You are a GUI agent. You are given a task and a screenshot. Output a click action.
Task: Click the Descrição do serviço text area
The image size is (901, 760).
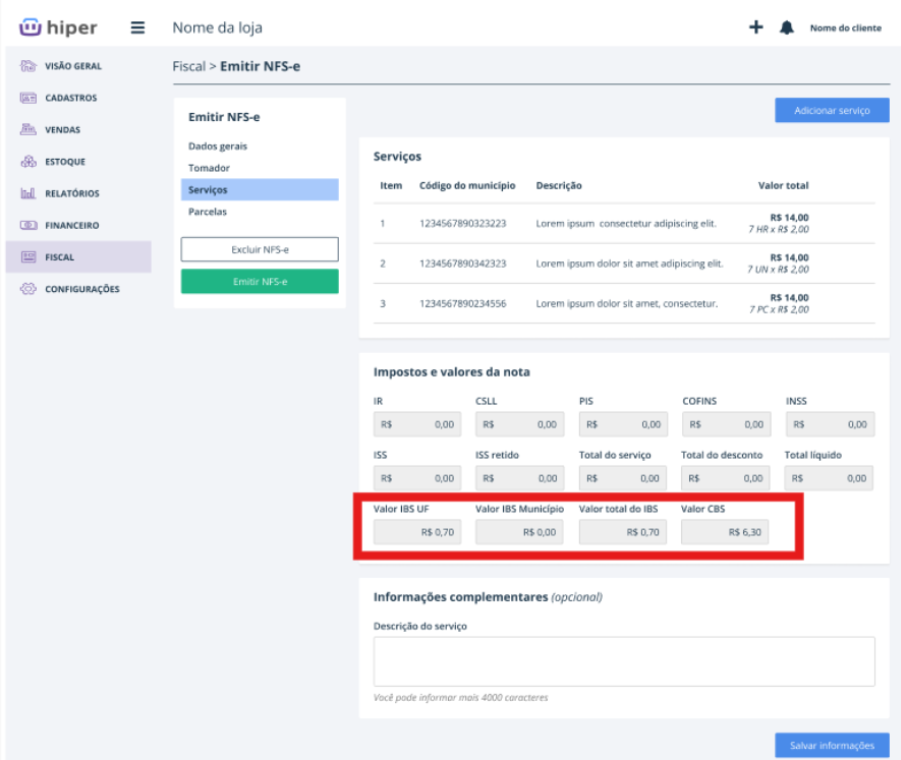(624, 661)
